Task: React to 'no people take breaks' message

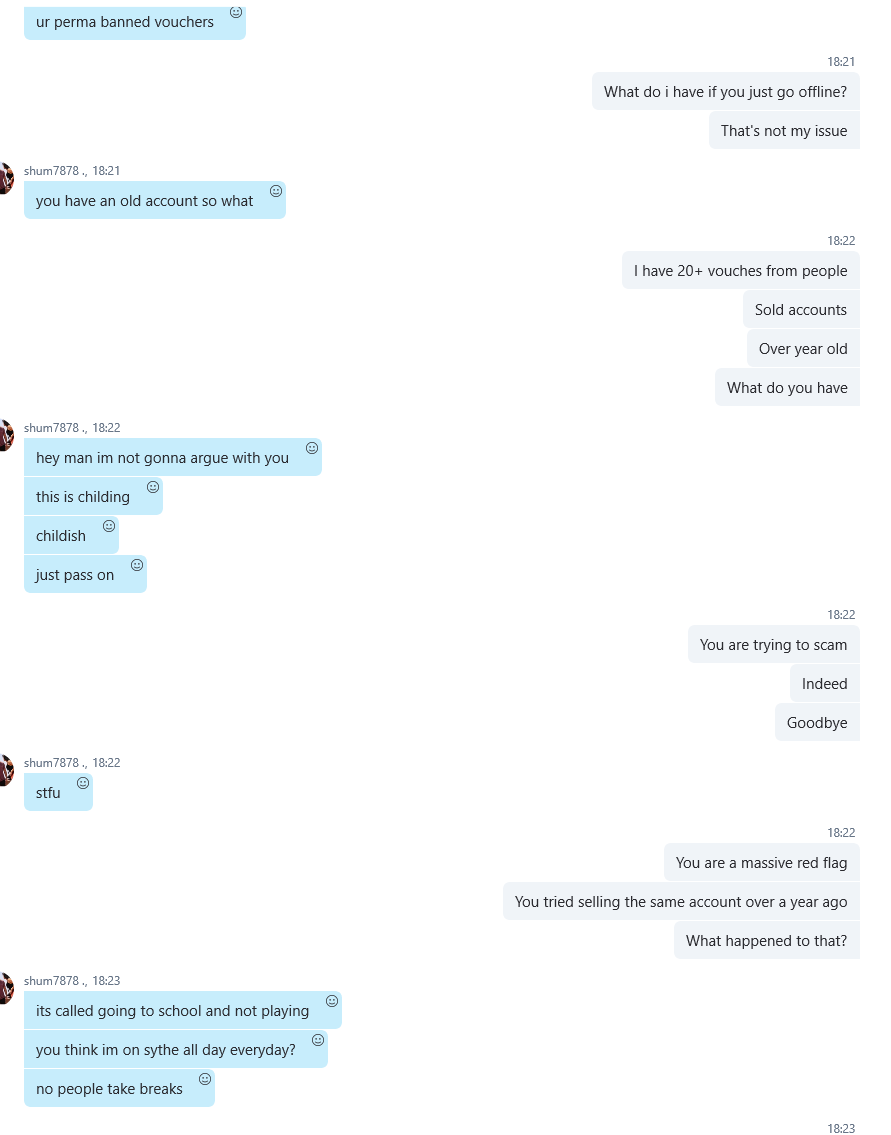Action: click(x=205, y=1079)
